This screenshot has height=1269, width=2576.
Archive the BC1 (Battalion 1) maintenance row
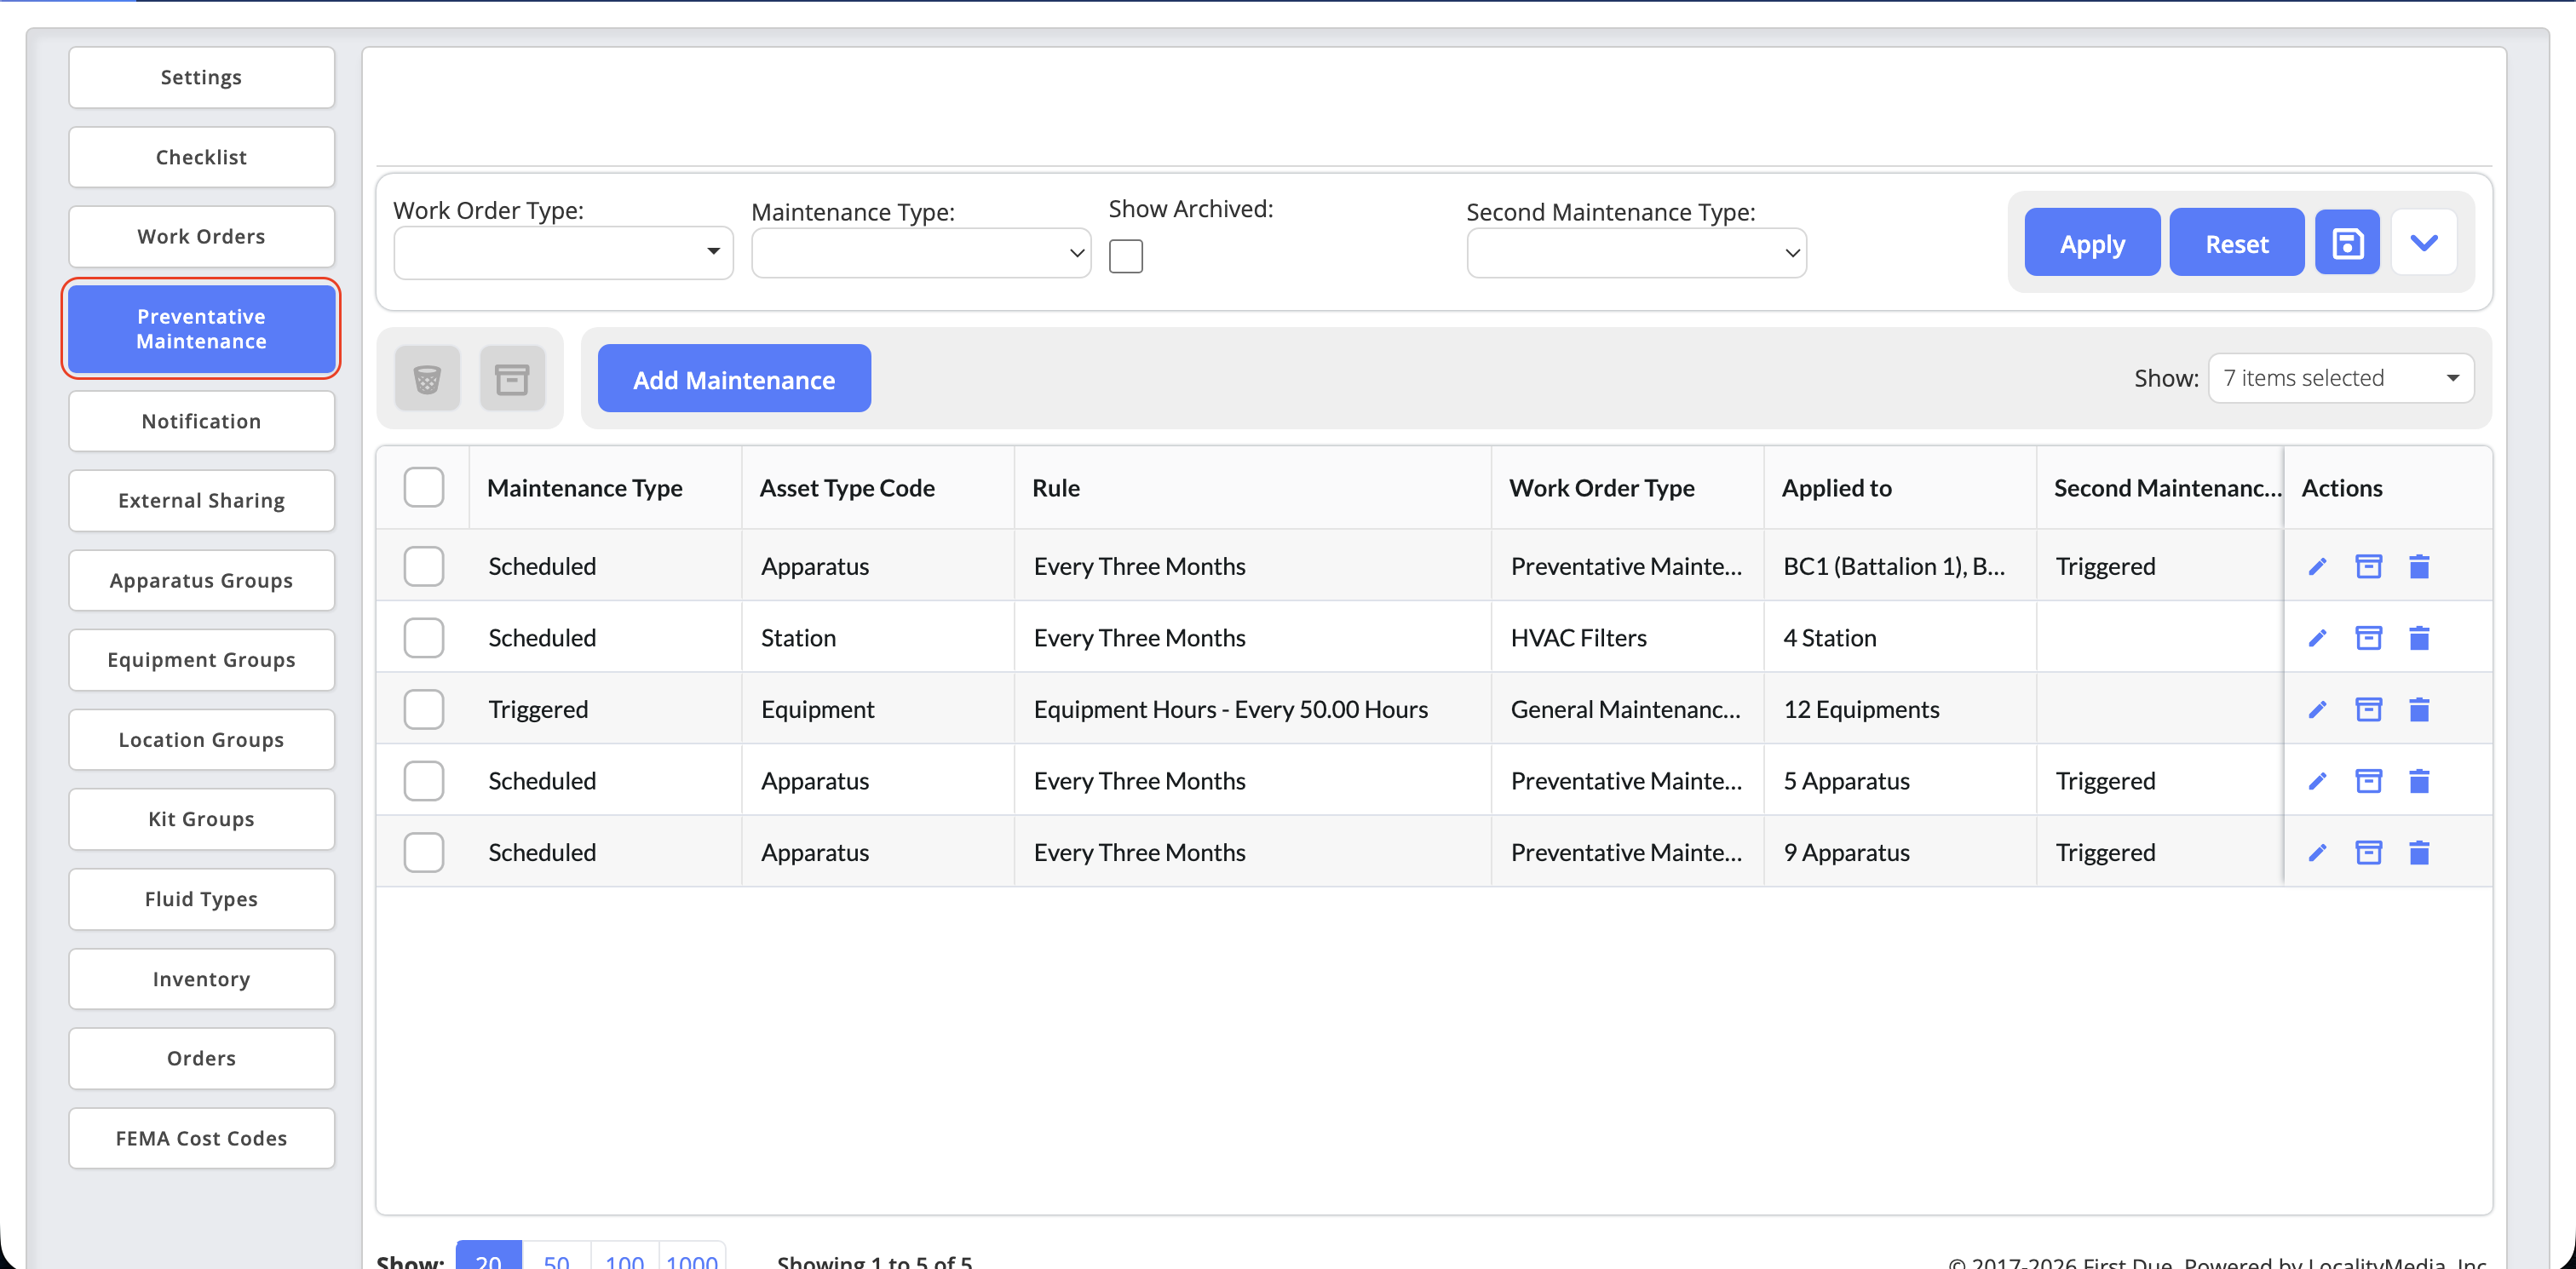2368,567
